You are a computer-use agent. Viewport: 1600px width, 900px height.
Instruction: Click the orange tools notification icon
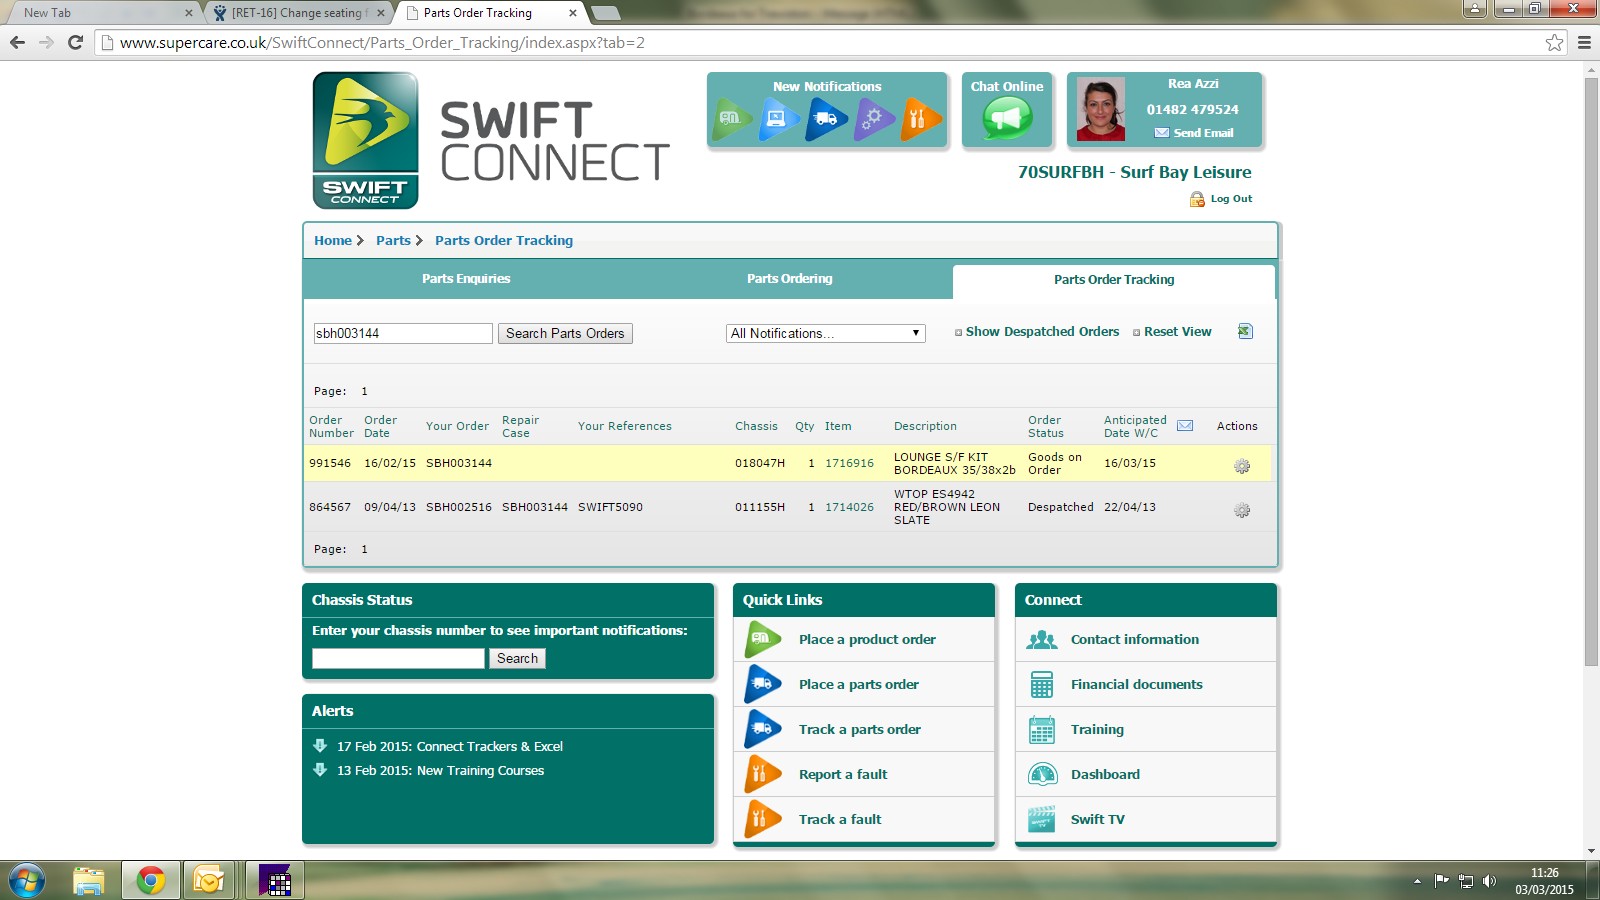point(920,119)
